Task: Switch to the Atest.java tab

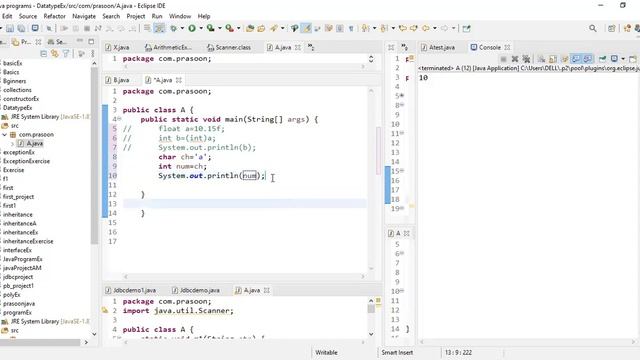Action: click(438, 47)
